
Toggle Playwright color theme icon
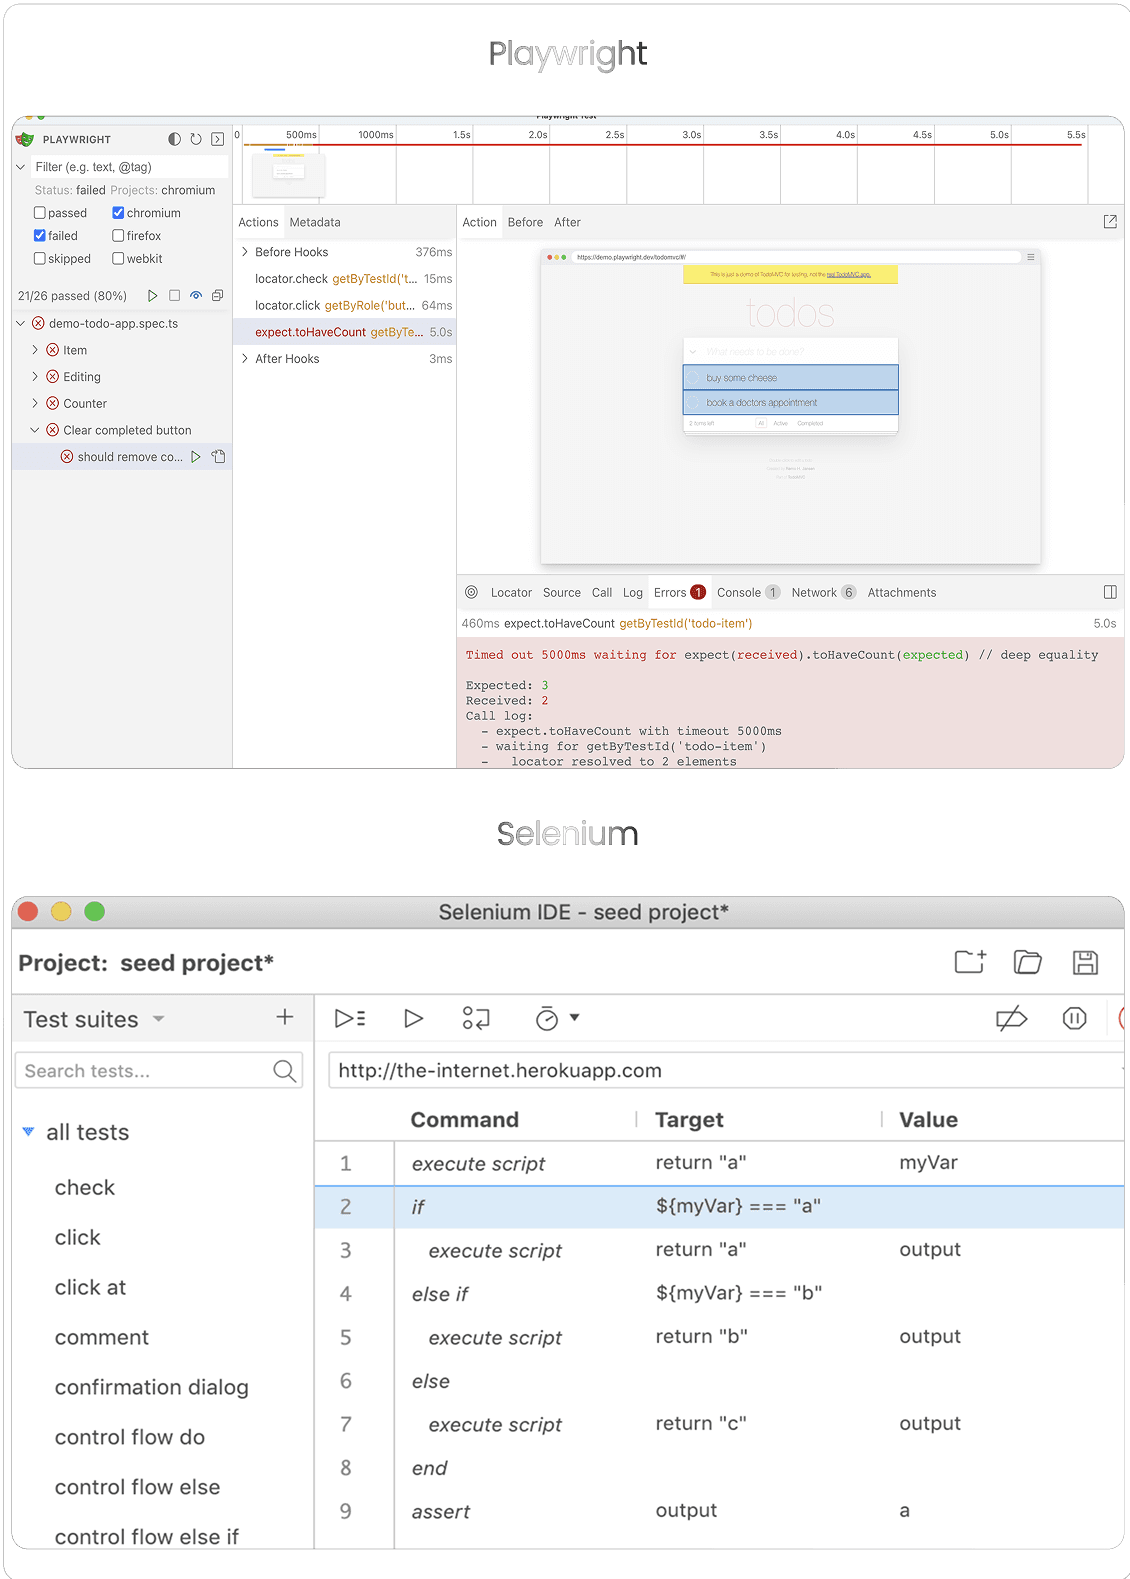tap(175, 139)
